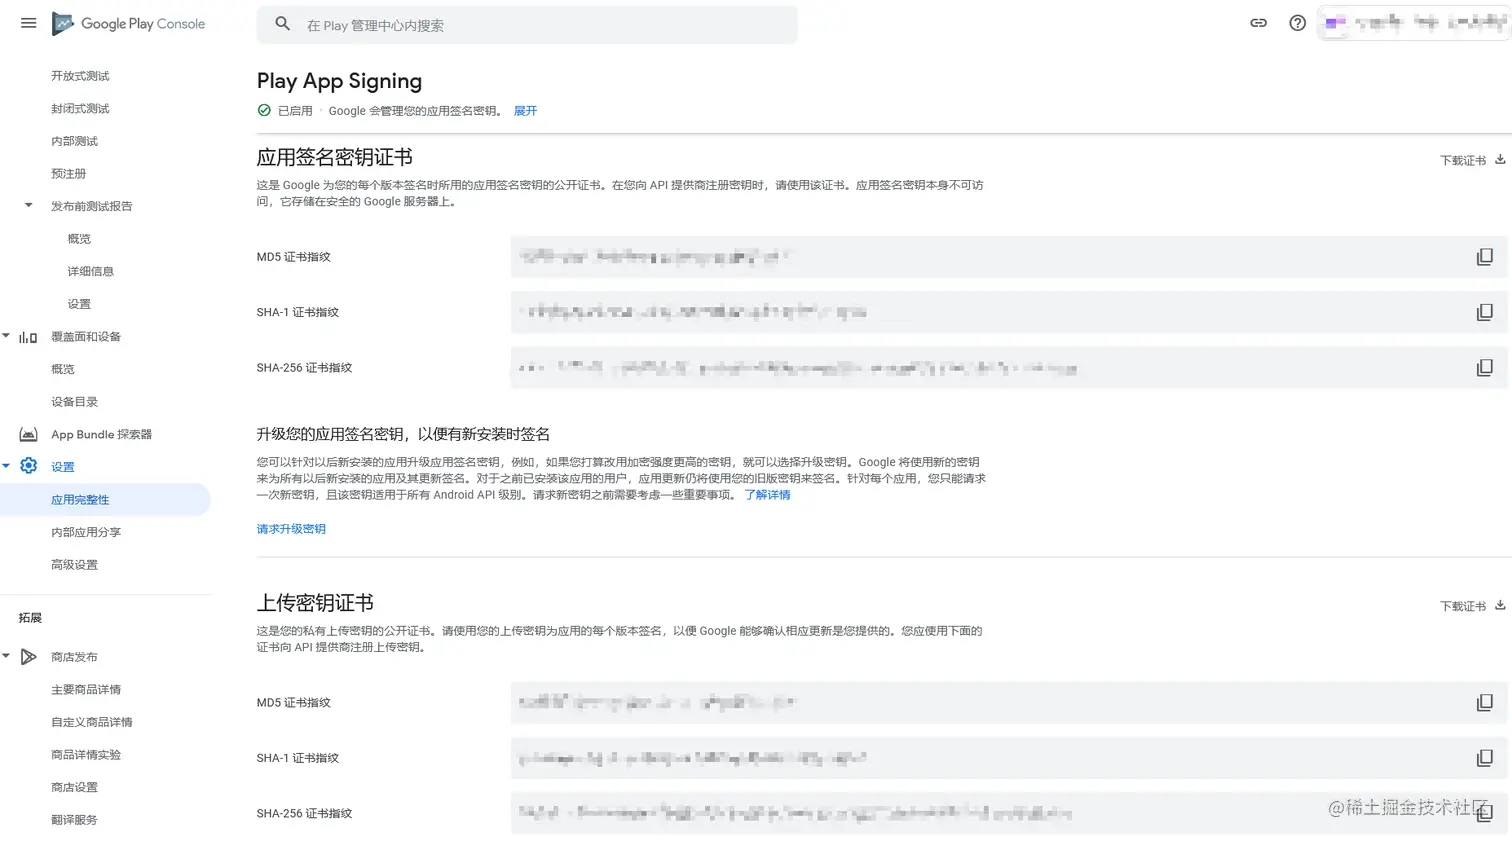This screenshot has width=1512, height=841.
Task: Click the 请求升级密钥 link
Action: (x=291, y=528)
